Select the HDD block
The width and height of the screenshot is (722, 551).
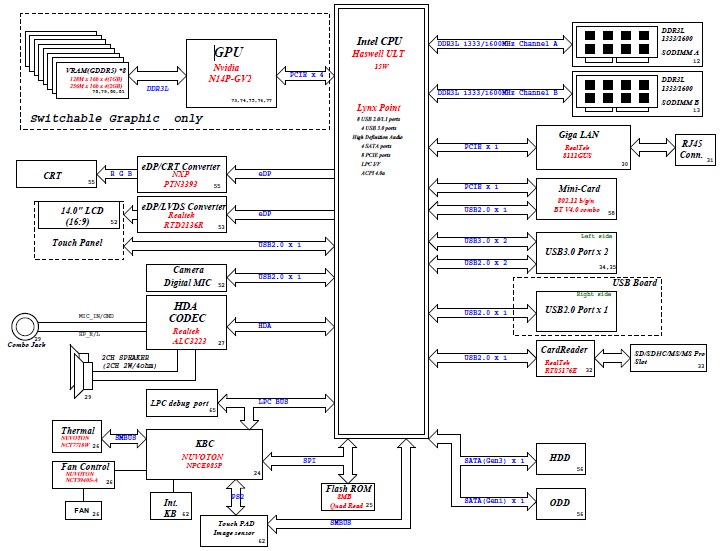(561, 459)
